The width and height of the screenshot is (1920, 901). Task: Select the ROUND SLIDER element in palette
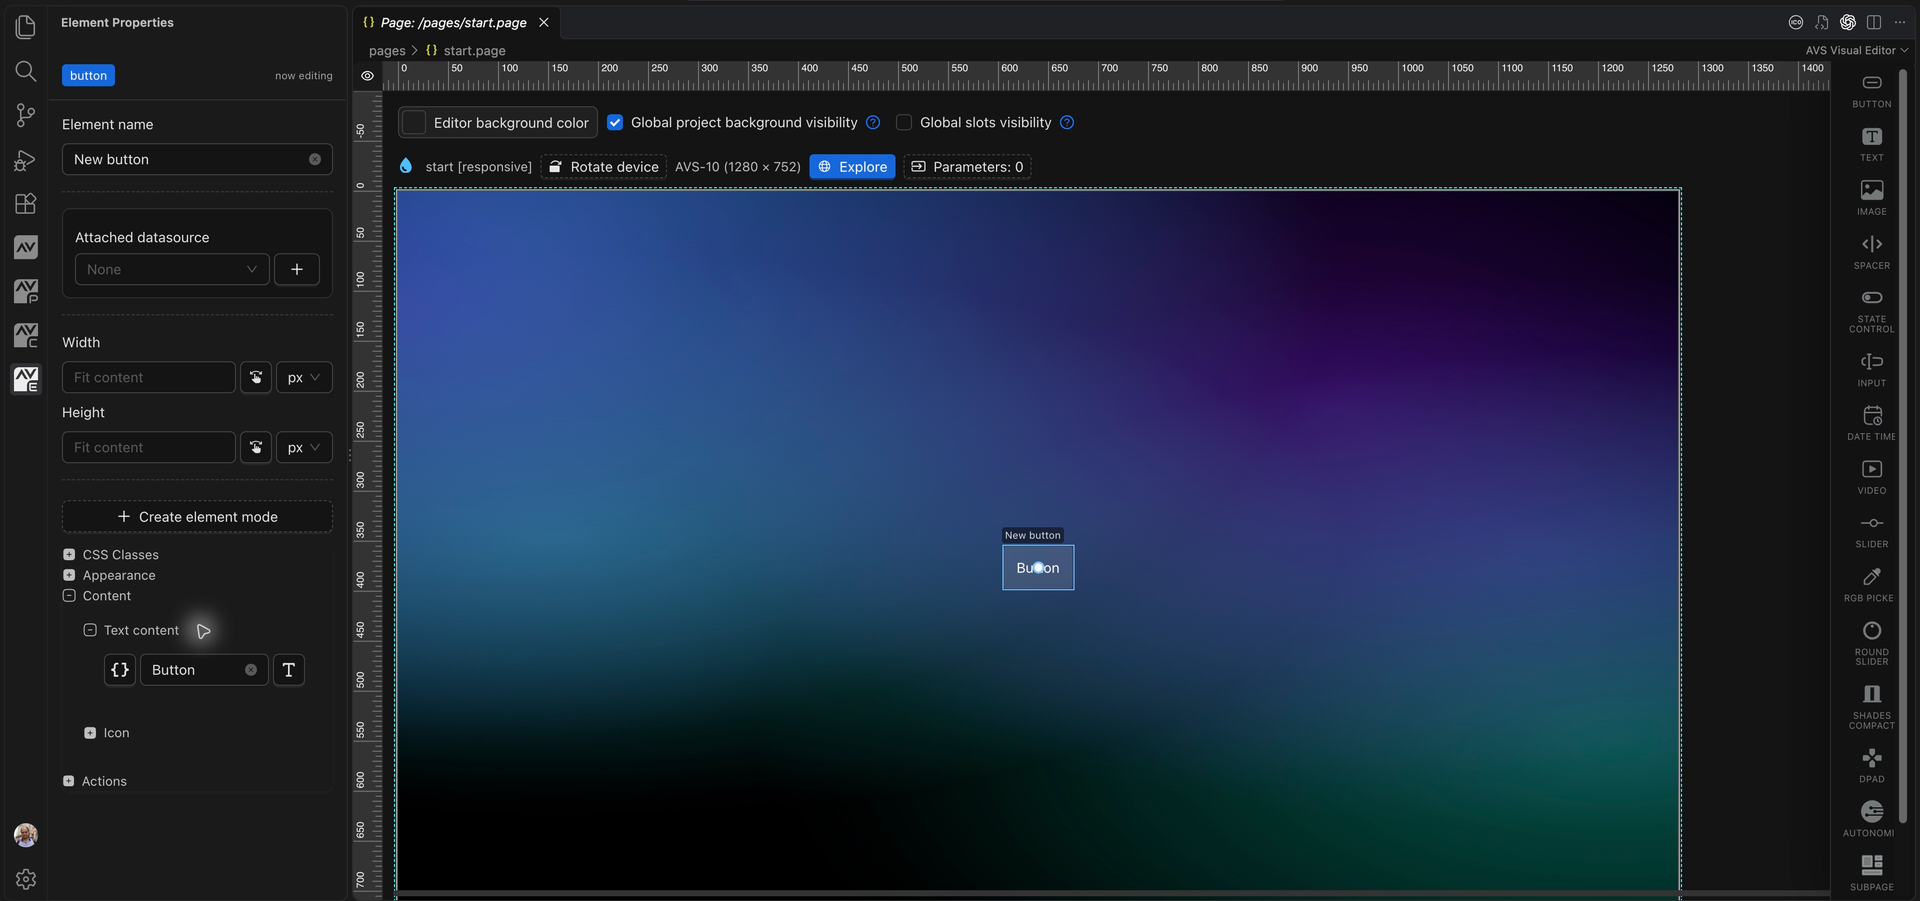click(1872, 643)
